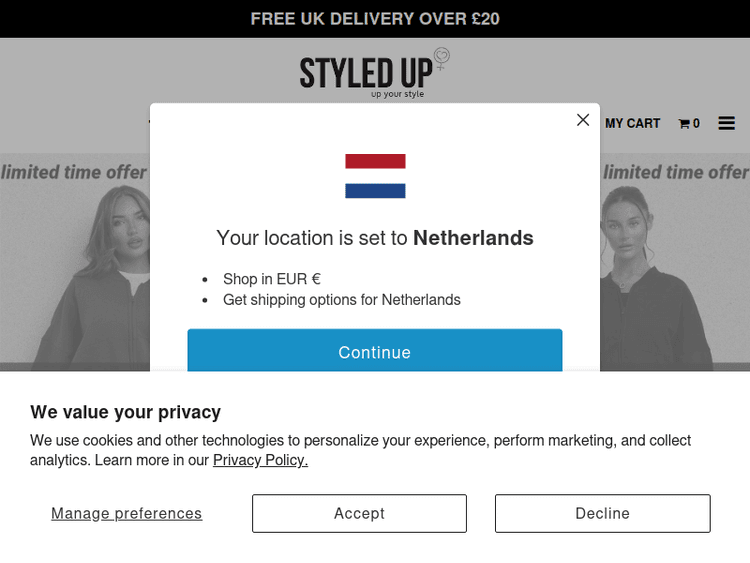The width and height of the screenshot is (750, 563).
Task: Click the 'We value your privacy' heading
Action: (125, 412)
